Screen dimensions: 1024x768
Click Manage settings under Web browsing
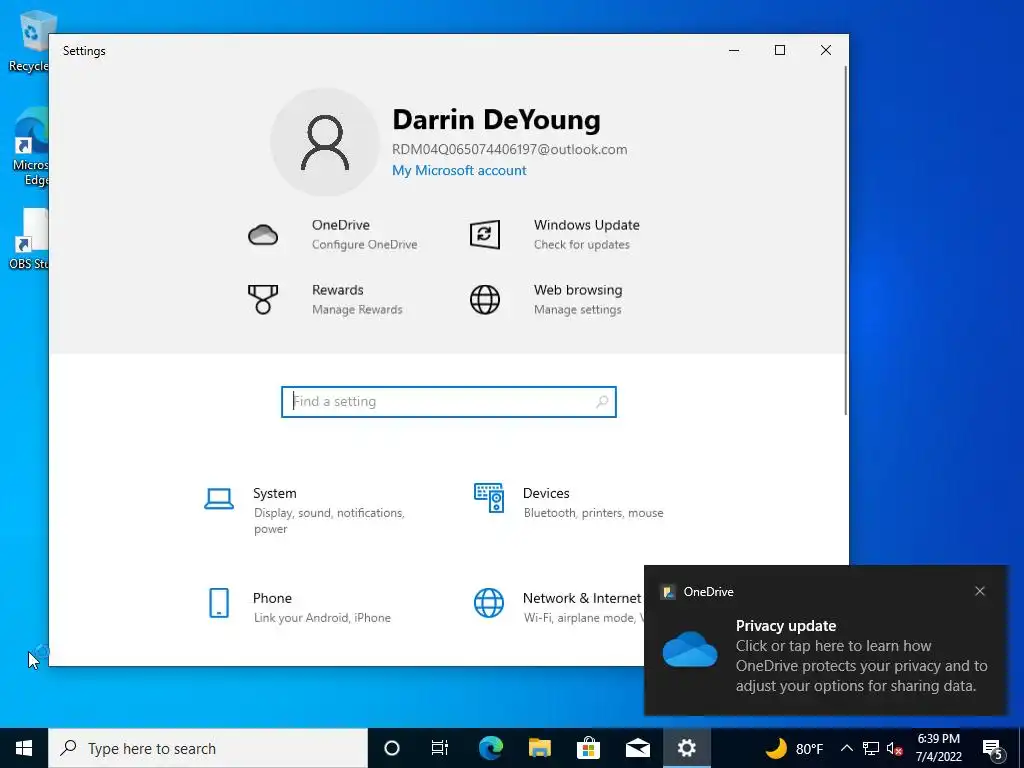(577, 310)
